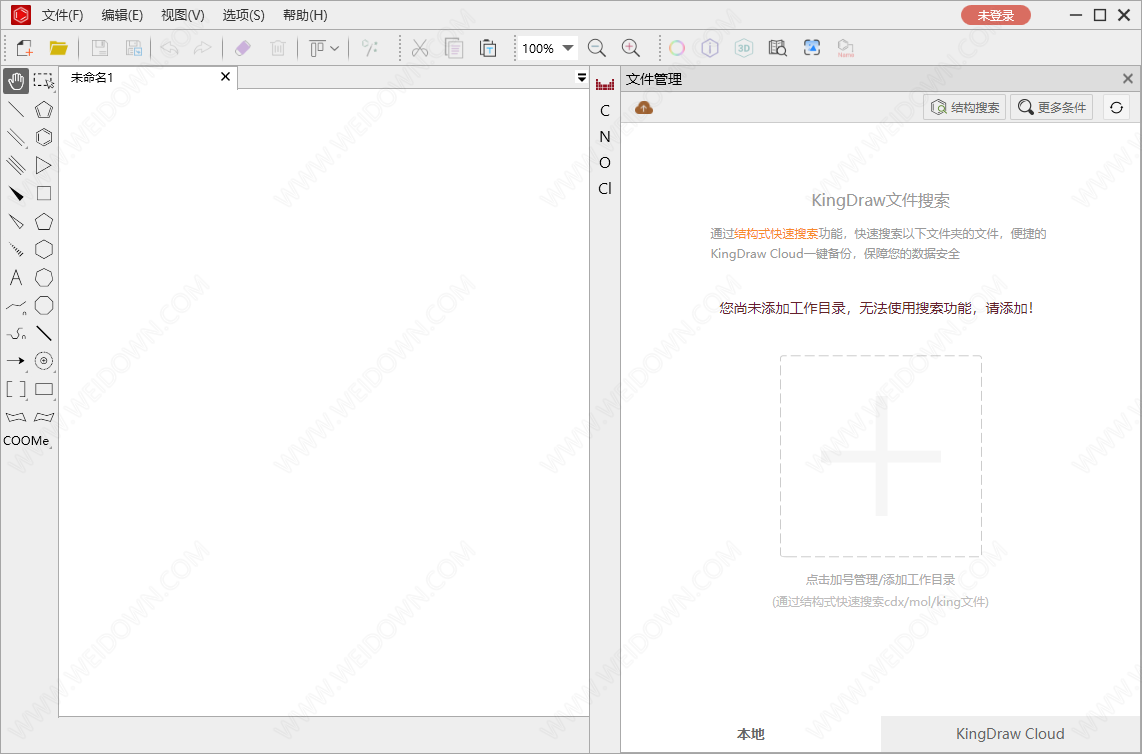Close the 文件管理 panel
Viewport: 1142px width, 754px height.
(1127, 79)
